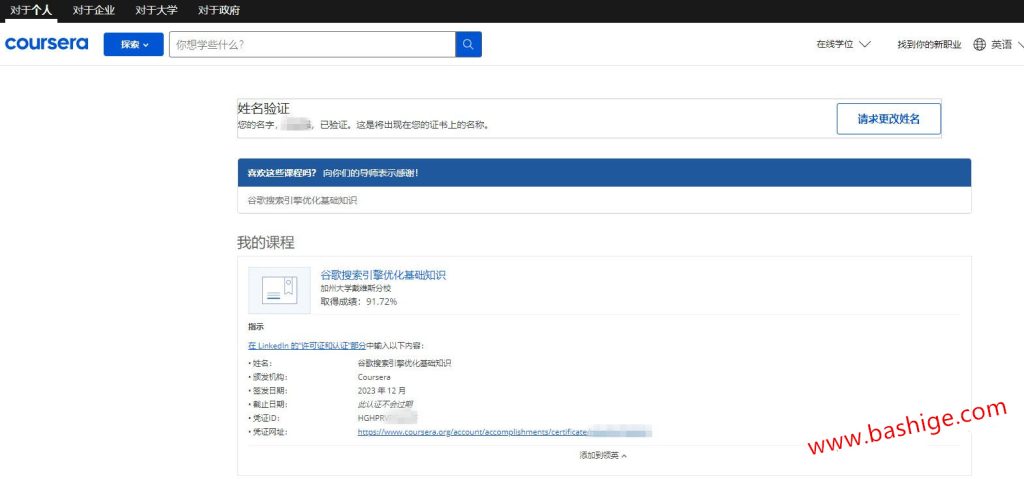Click the 姓名验证 heading
This screenshot has width=1024, height=479.
[264, 108]
